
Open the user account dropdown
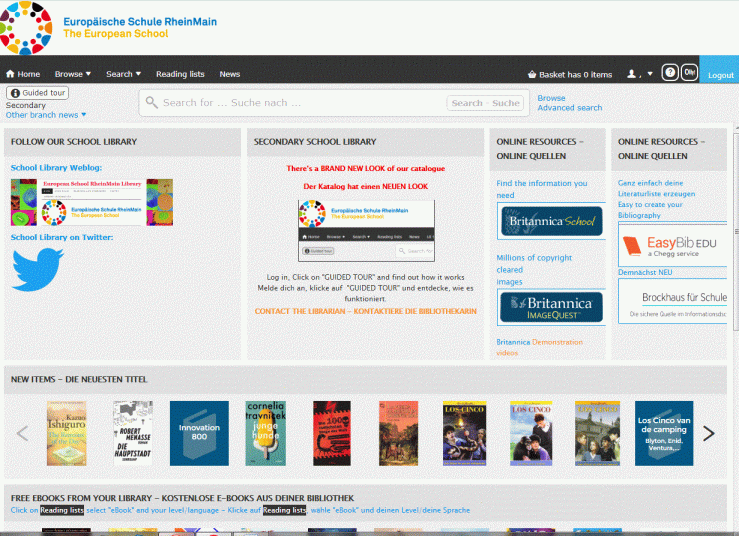(638, 74)
